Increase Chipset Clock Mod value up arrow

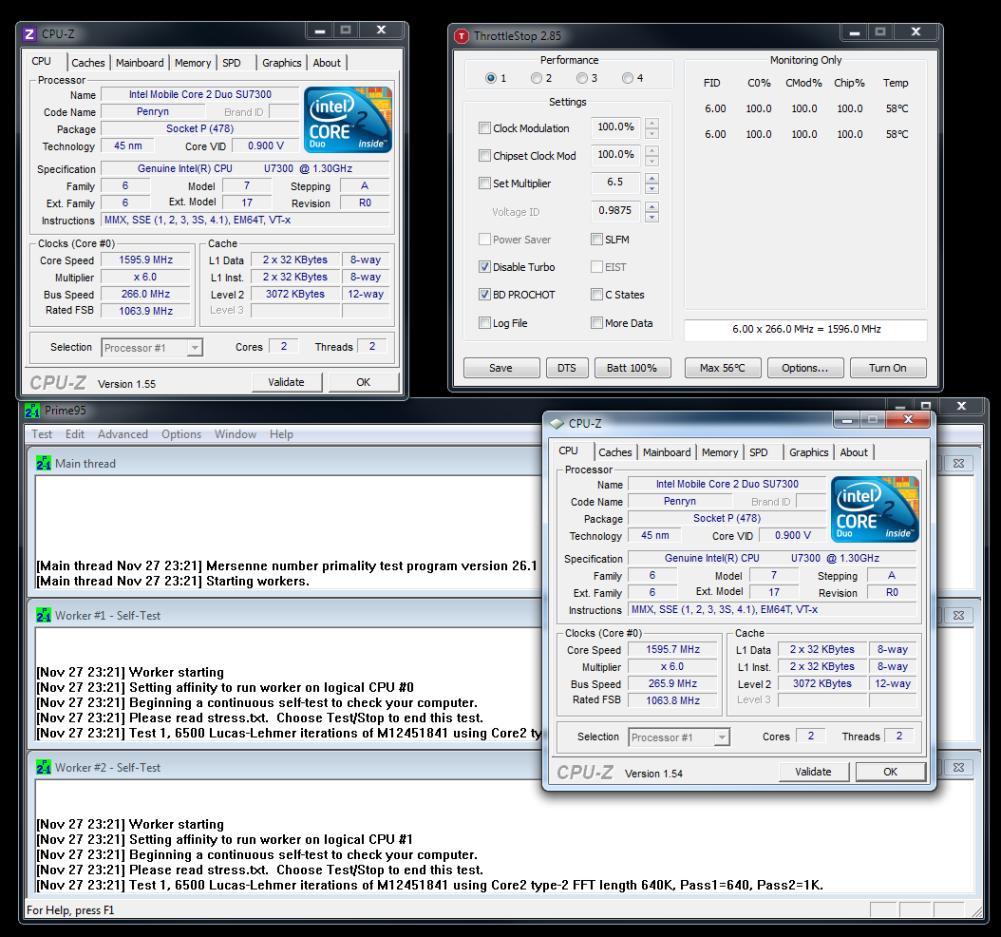(652, 150)
